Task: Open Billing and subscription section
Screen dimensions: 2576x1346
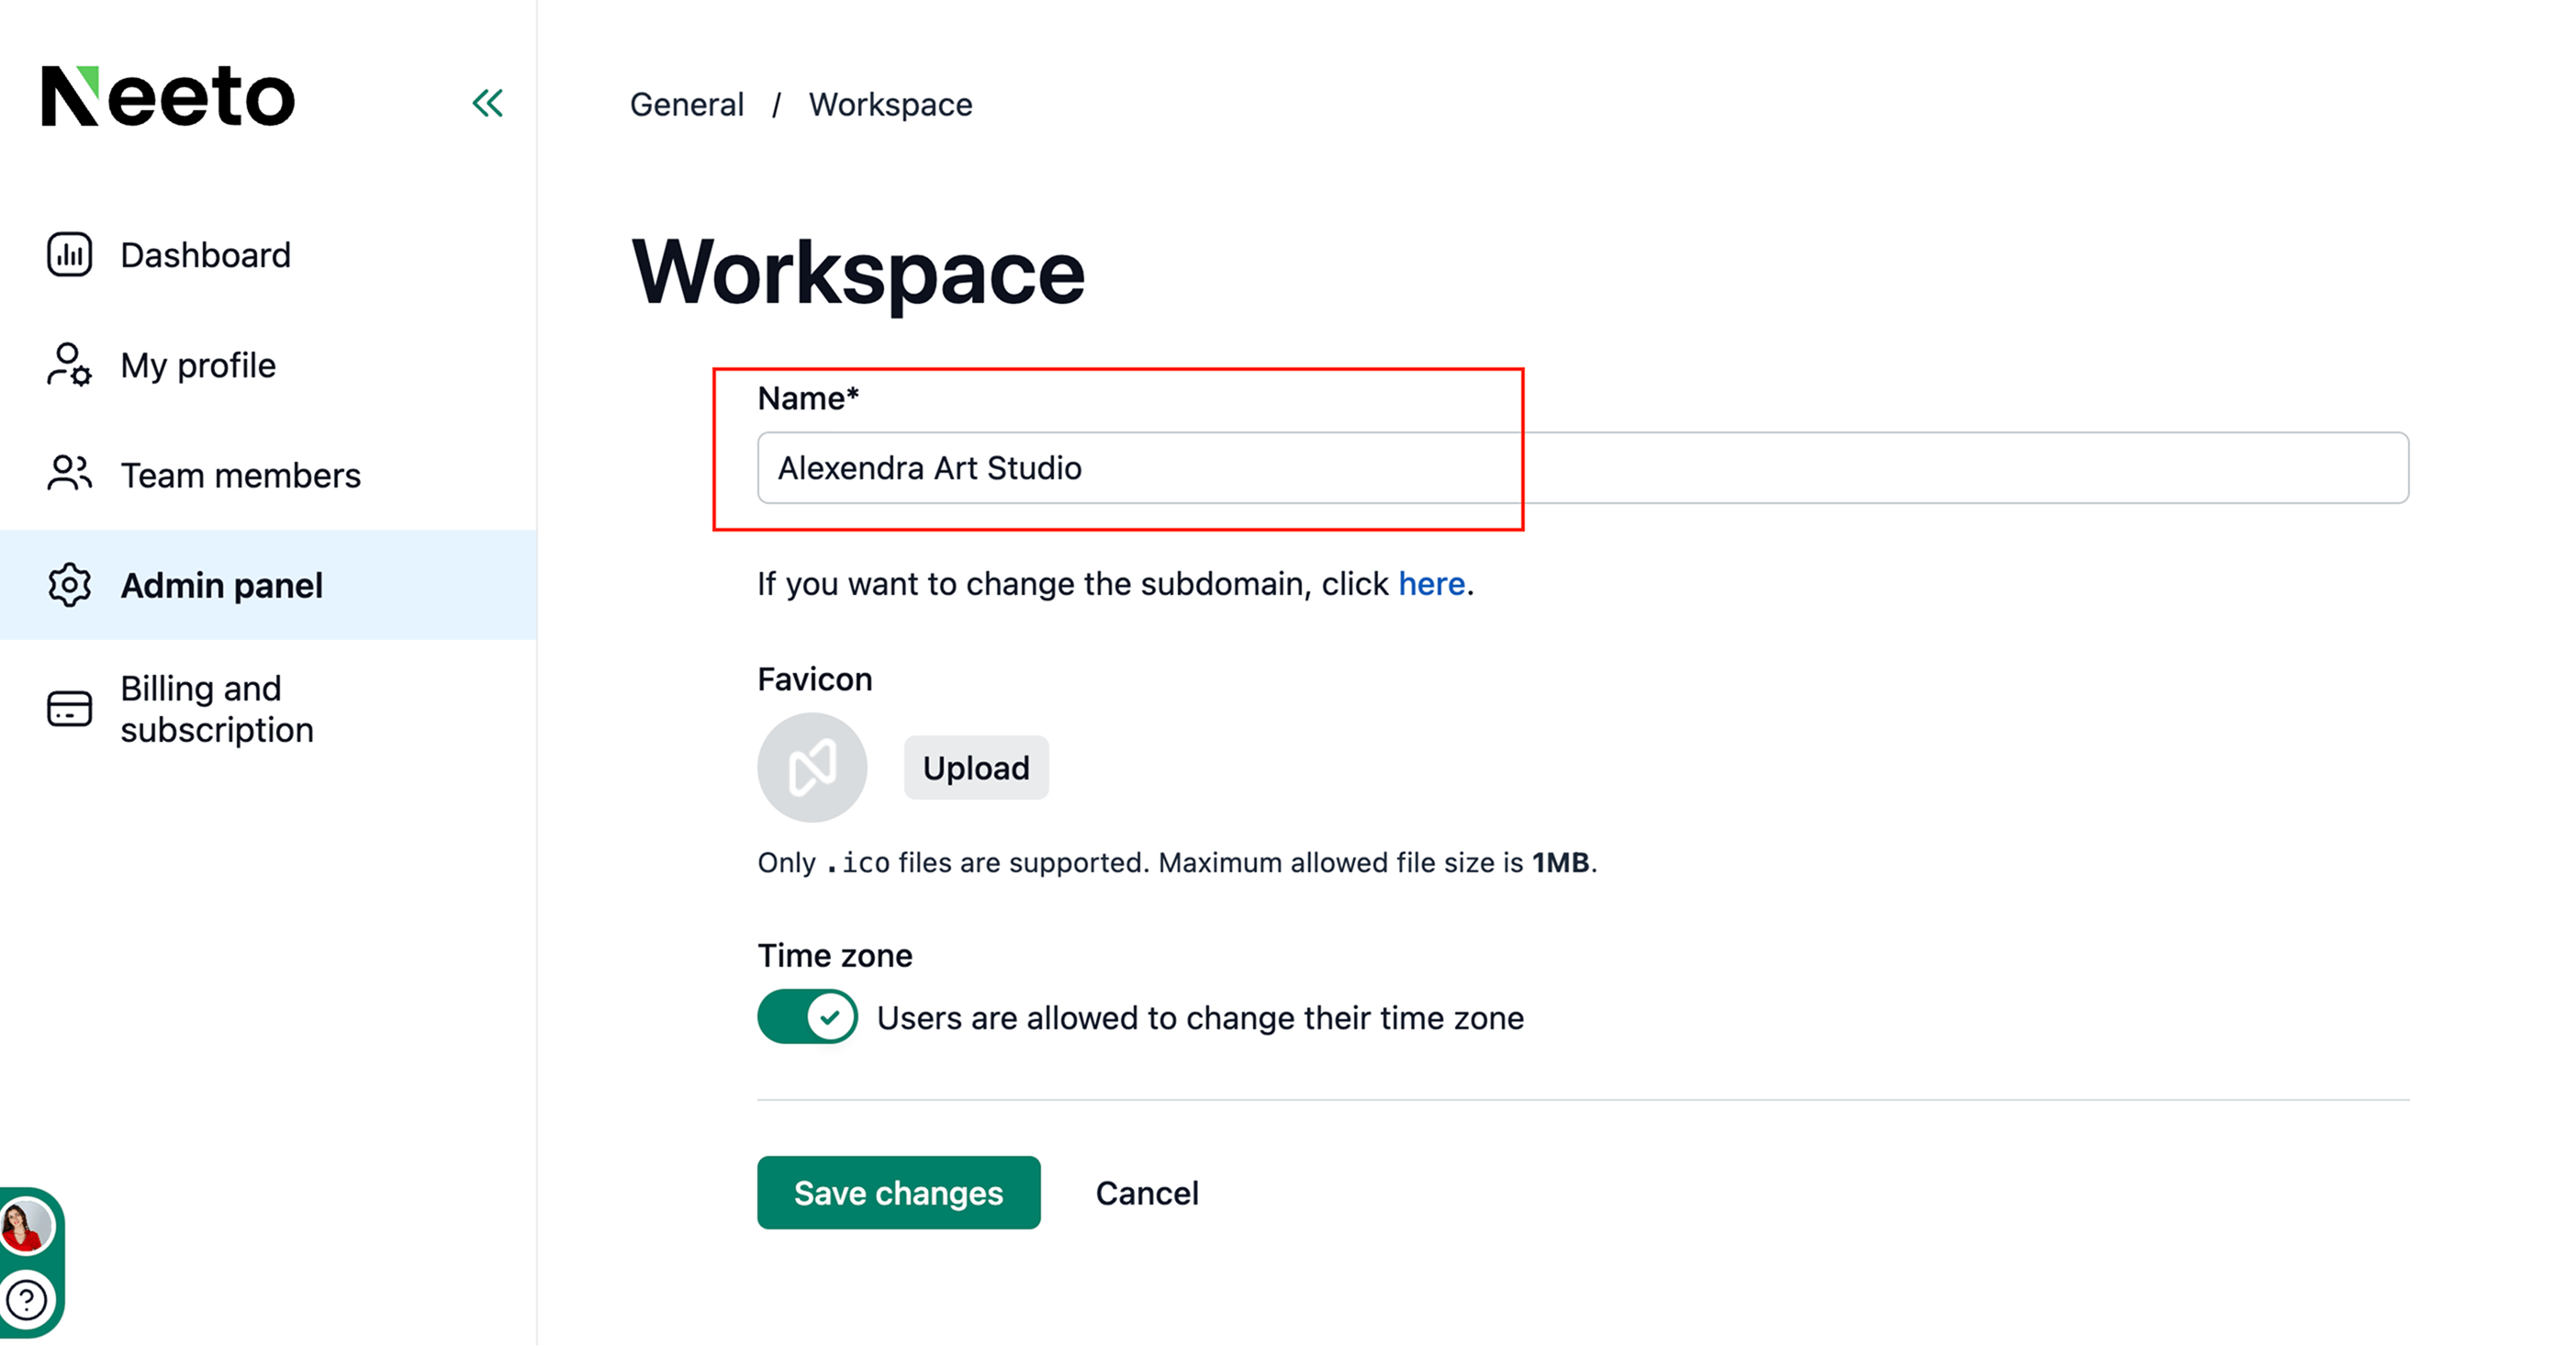Action: point(216,709)
